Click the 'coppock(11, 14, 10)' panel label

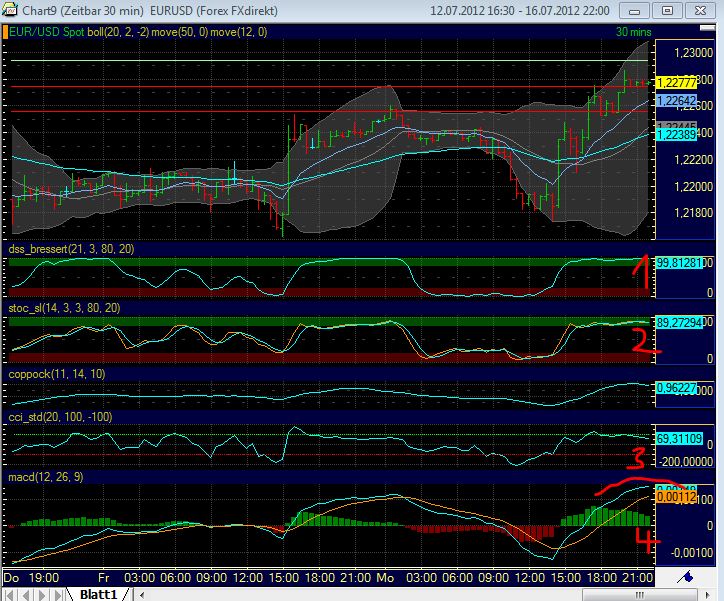(x=57, y=374)
